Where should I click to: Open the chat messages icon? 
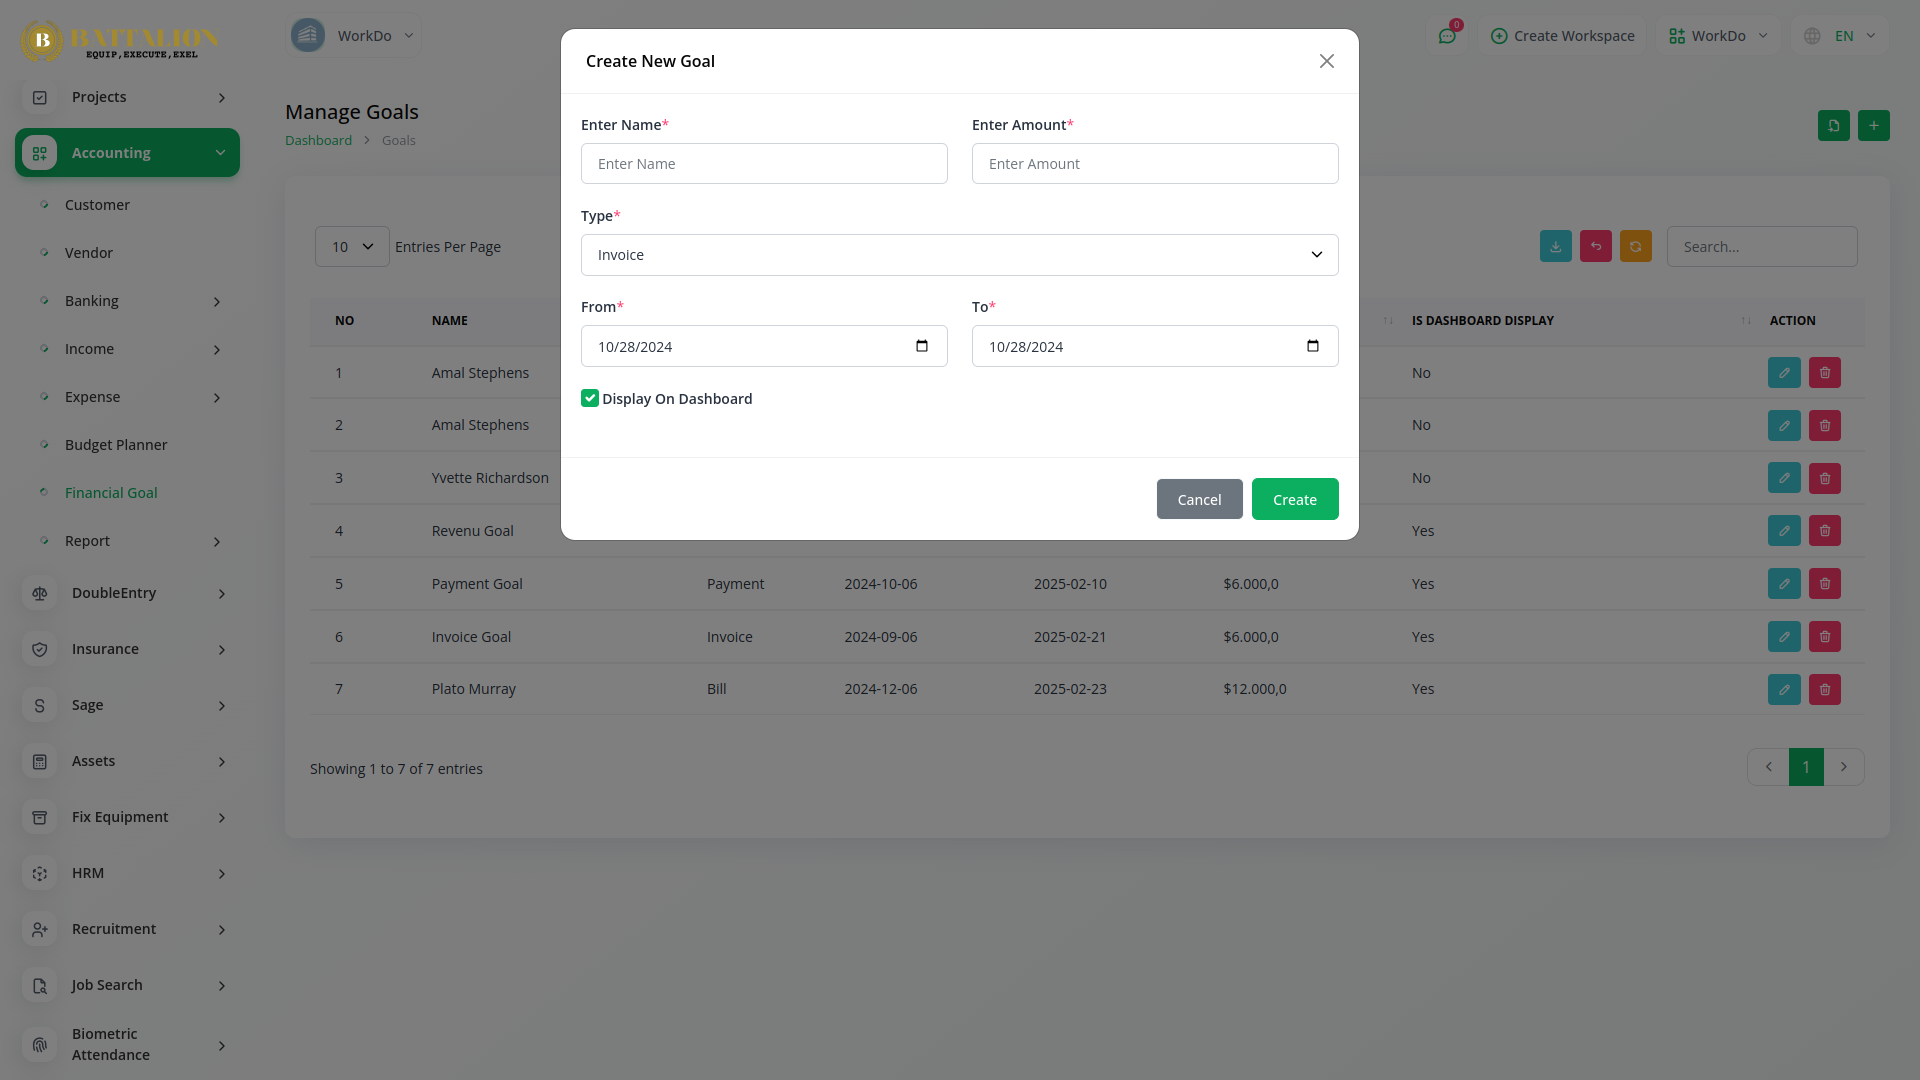point(1447,36)
